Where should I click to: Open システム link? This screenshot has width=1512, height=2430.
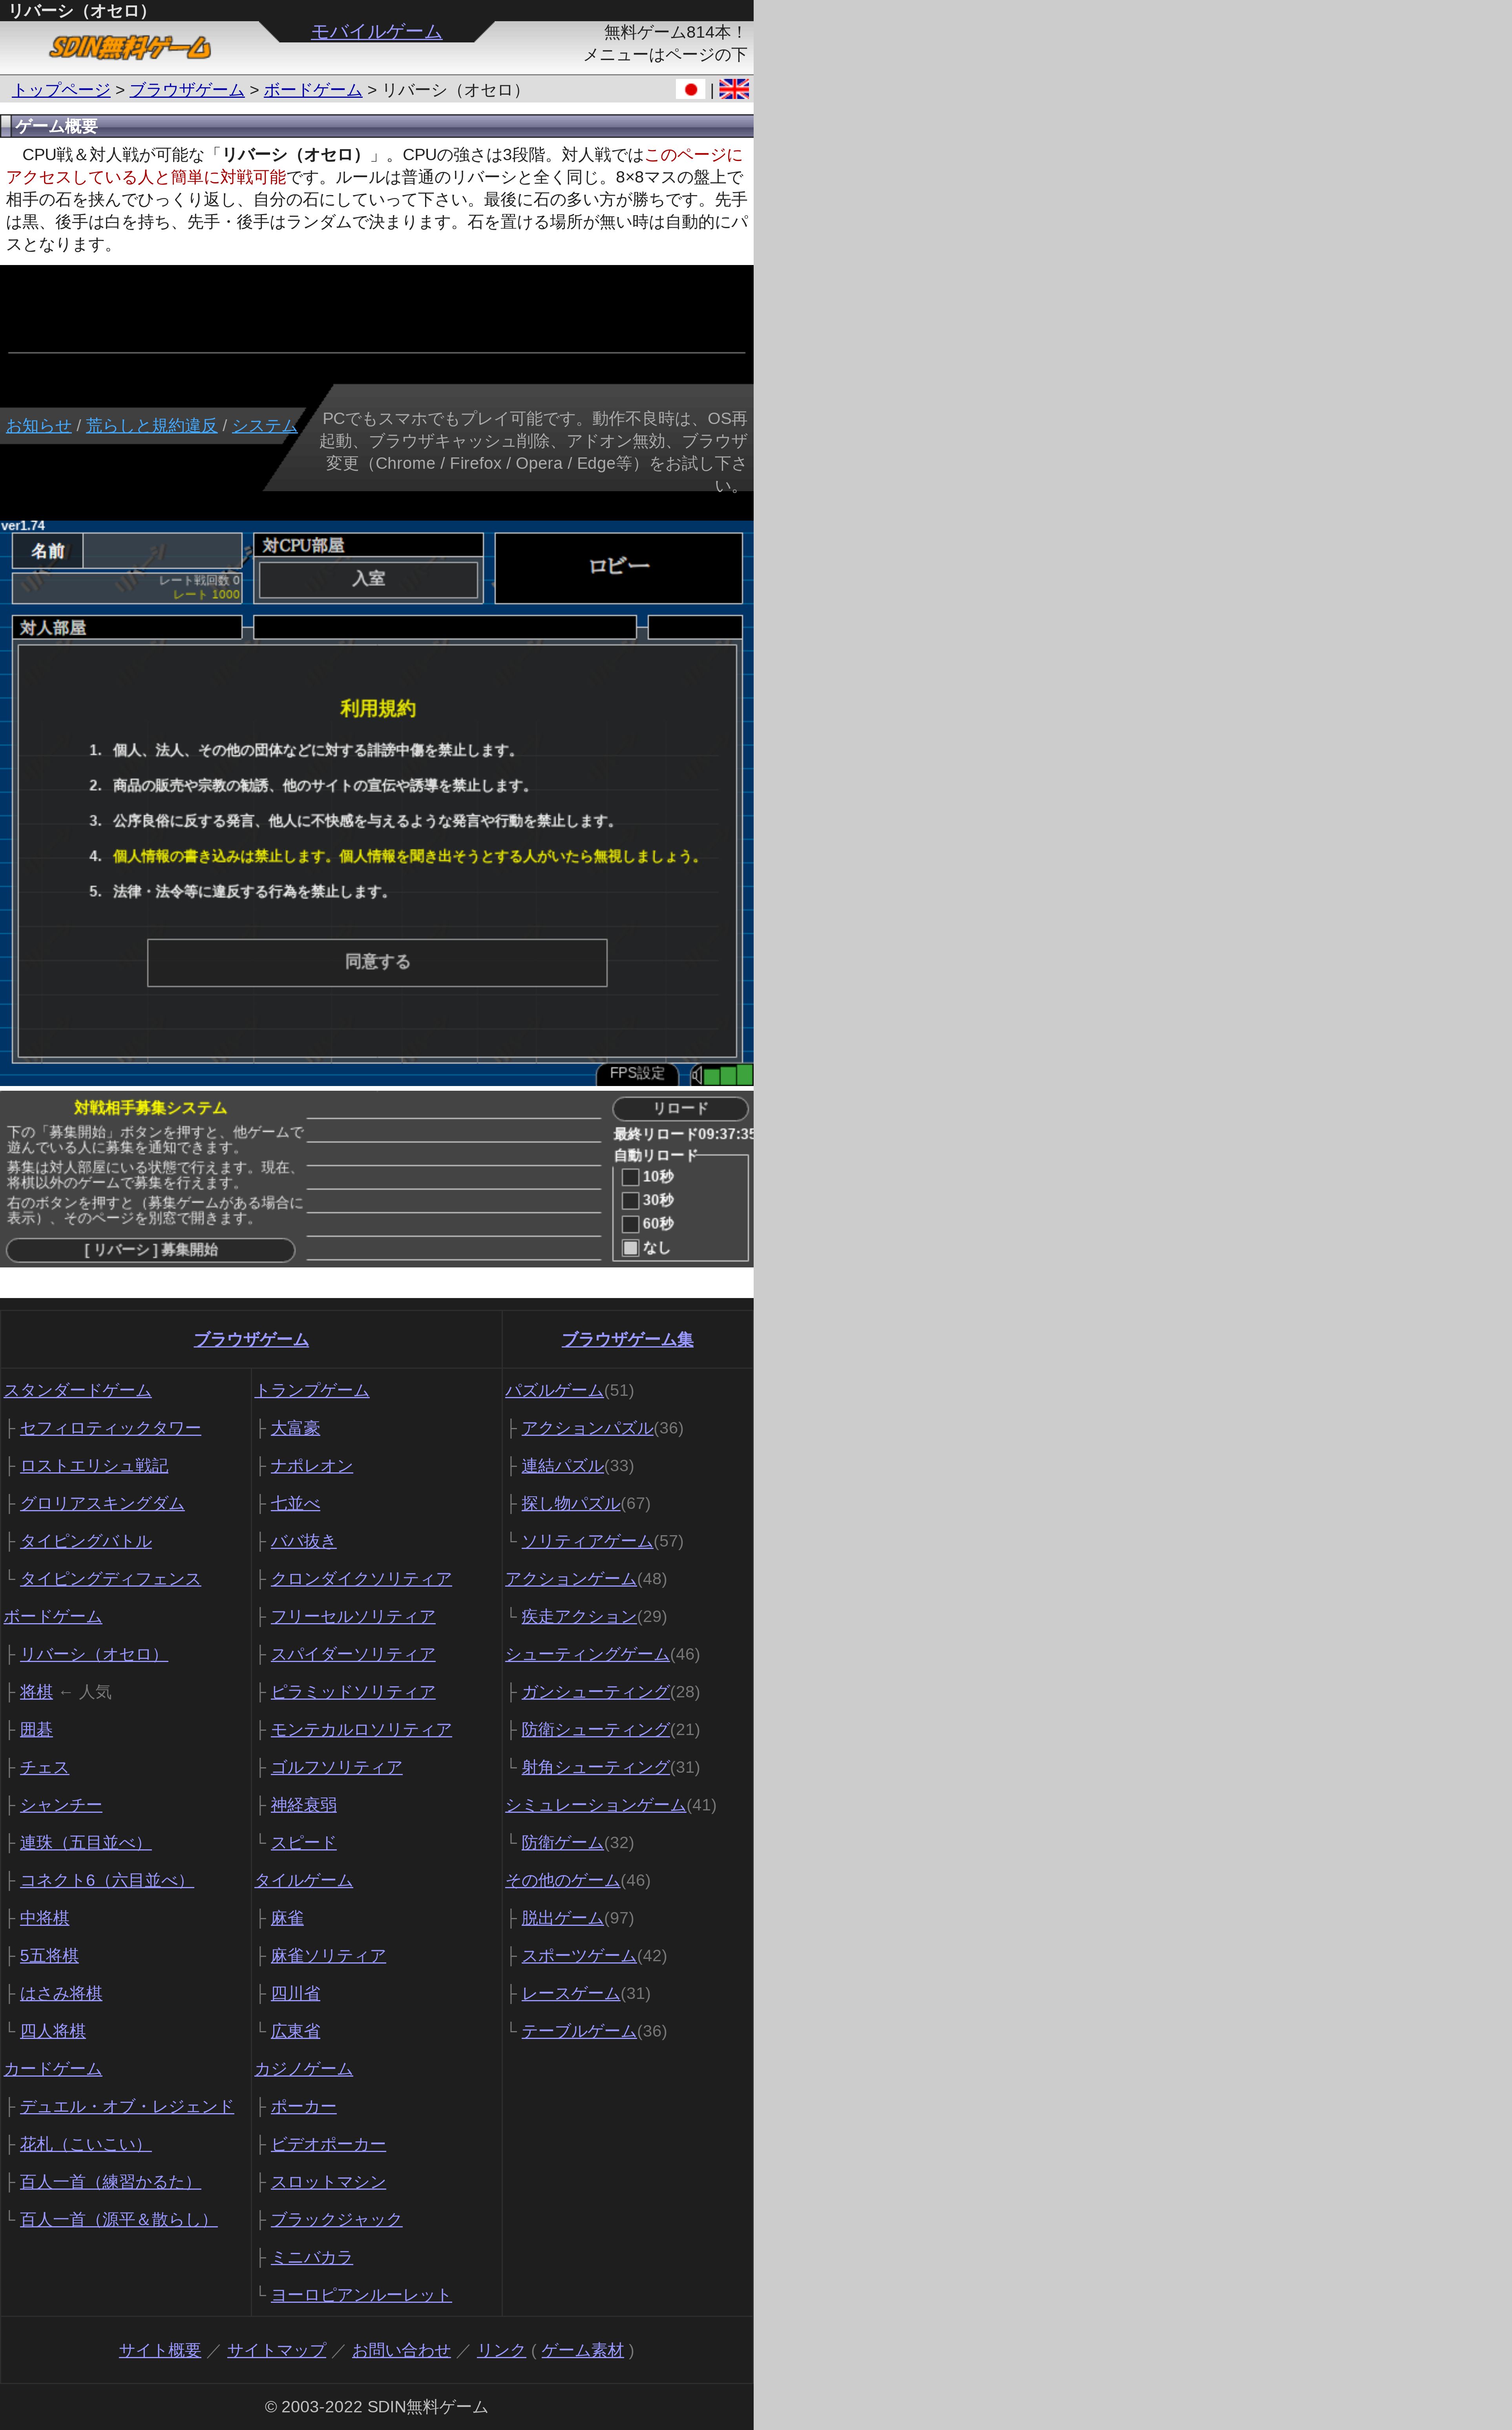coord(265,426)
